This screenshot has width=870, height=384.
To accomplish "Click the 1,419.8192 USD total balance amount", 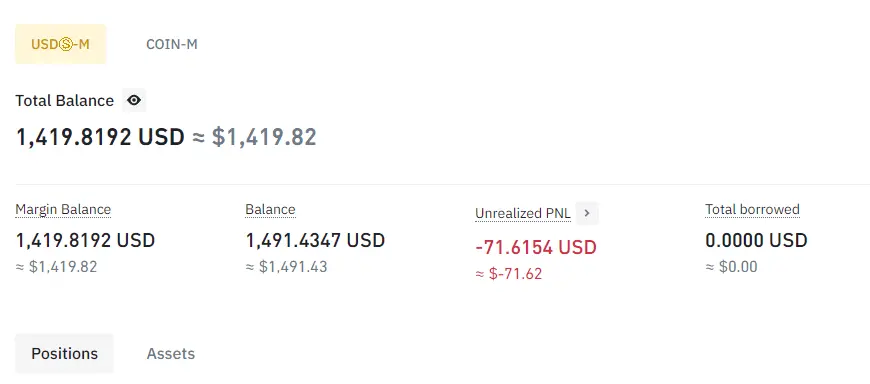I will tap(100, 137).
